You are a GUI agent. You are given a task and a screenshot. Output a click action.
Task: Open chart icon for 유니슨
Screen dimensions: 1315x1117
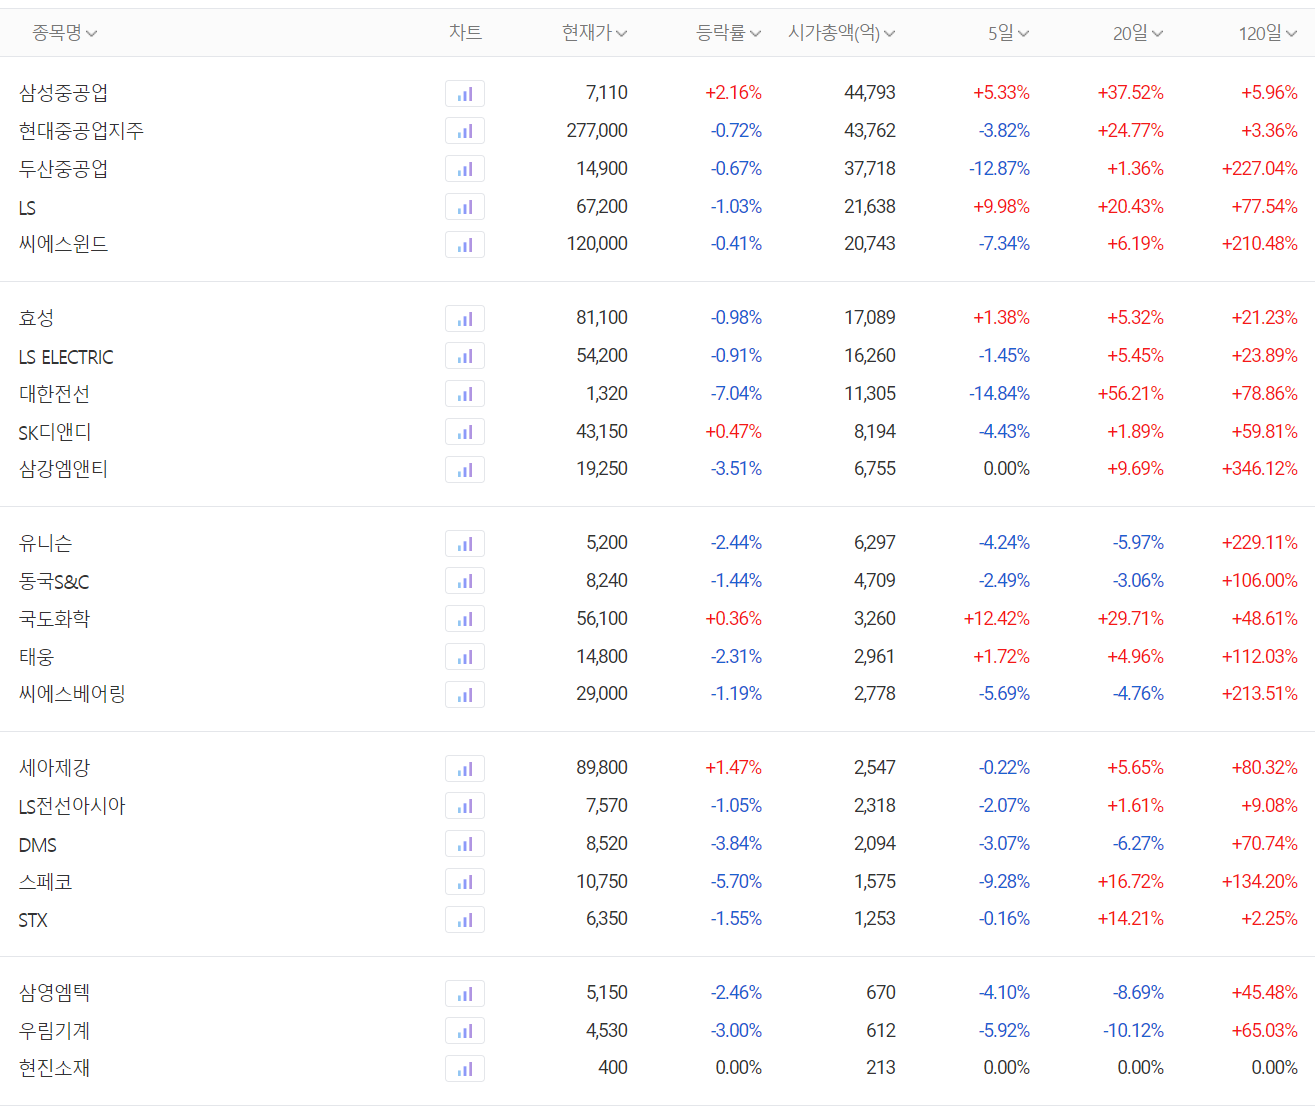(465, 544)
